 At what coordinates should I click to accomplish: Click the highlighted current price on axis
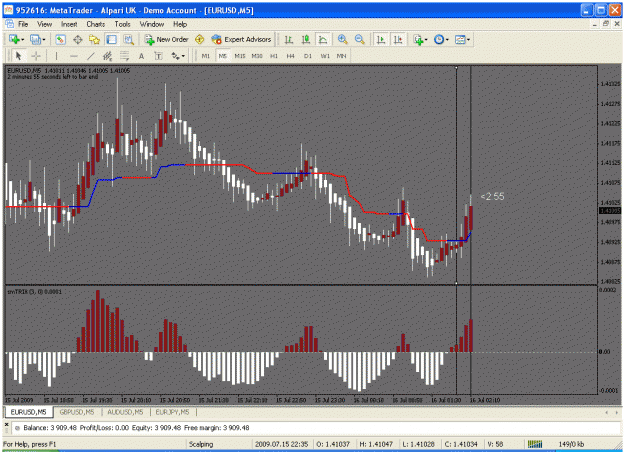pyautogui.click(x=610, y=210)
